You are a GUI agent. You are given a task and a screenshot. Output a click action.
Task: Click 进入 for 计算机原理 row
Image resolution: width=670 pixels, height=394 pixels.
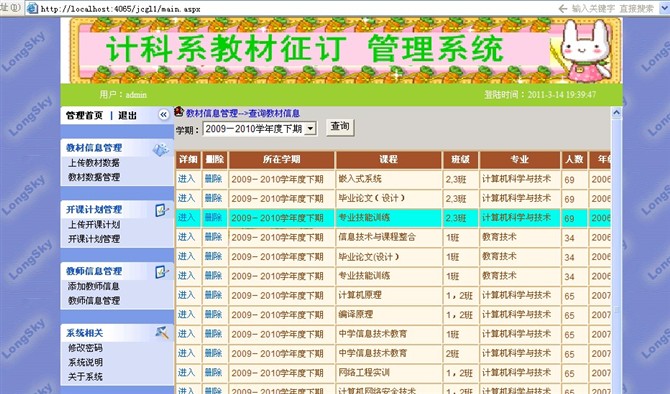(x=186, y=295)
